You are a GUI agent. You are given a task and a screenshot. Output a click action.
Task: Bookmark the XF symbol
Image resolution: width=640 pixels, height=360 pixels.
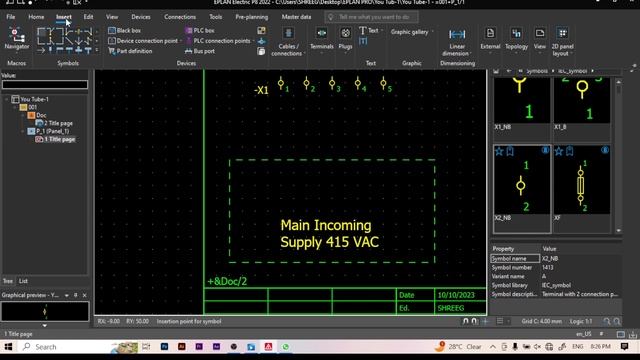570,151
